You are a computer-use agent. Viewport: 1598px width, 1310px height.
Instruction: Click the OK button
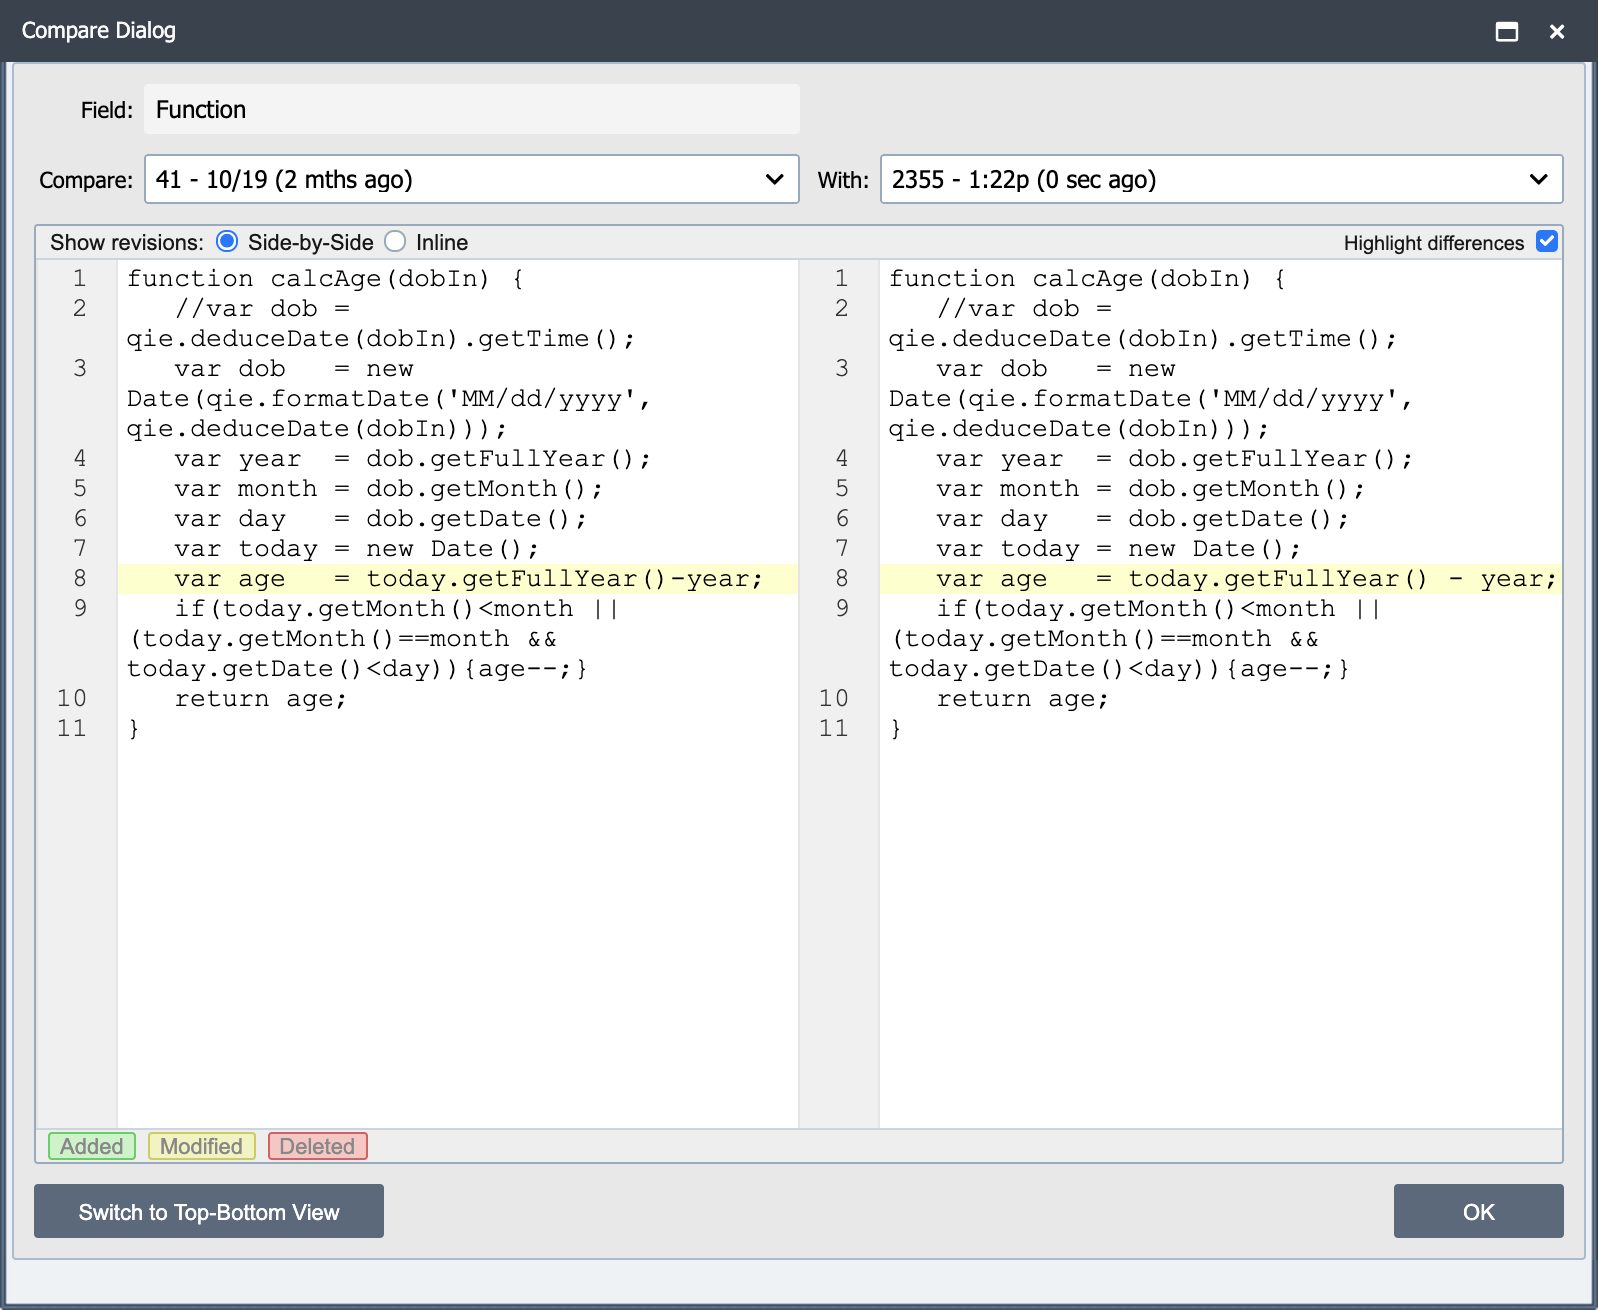tap(1478, 1211)
